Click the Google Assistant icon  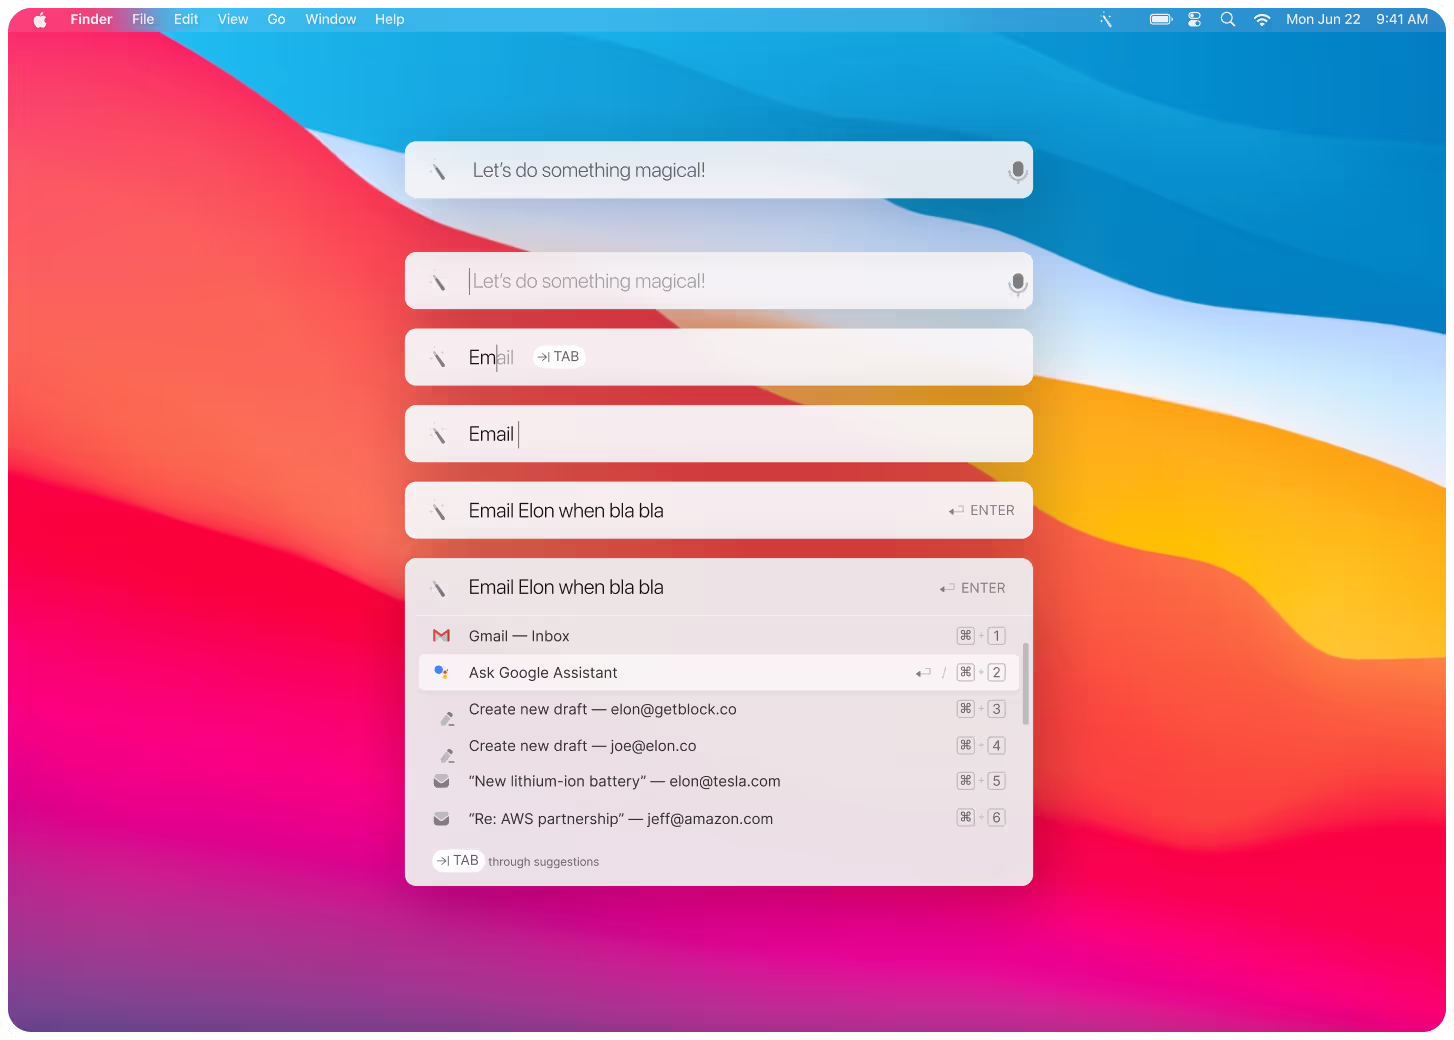point(441,672)
